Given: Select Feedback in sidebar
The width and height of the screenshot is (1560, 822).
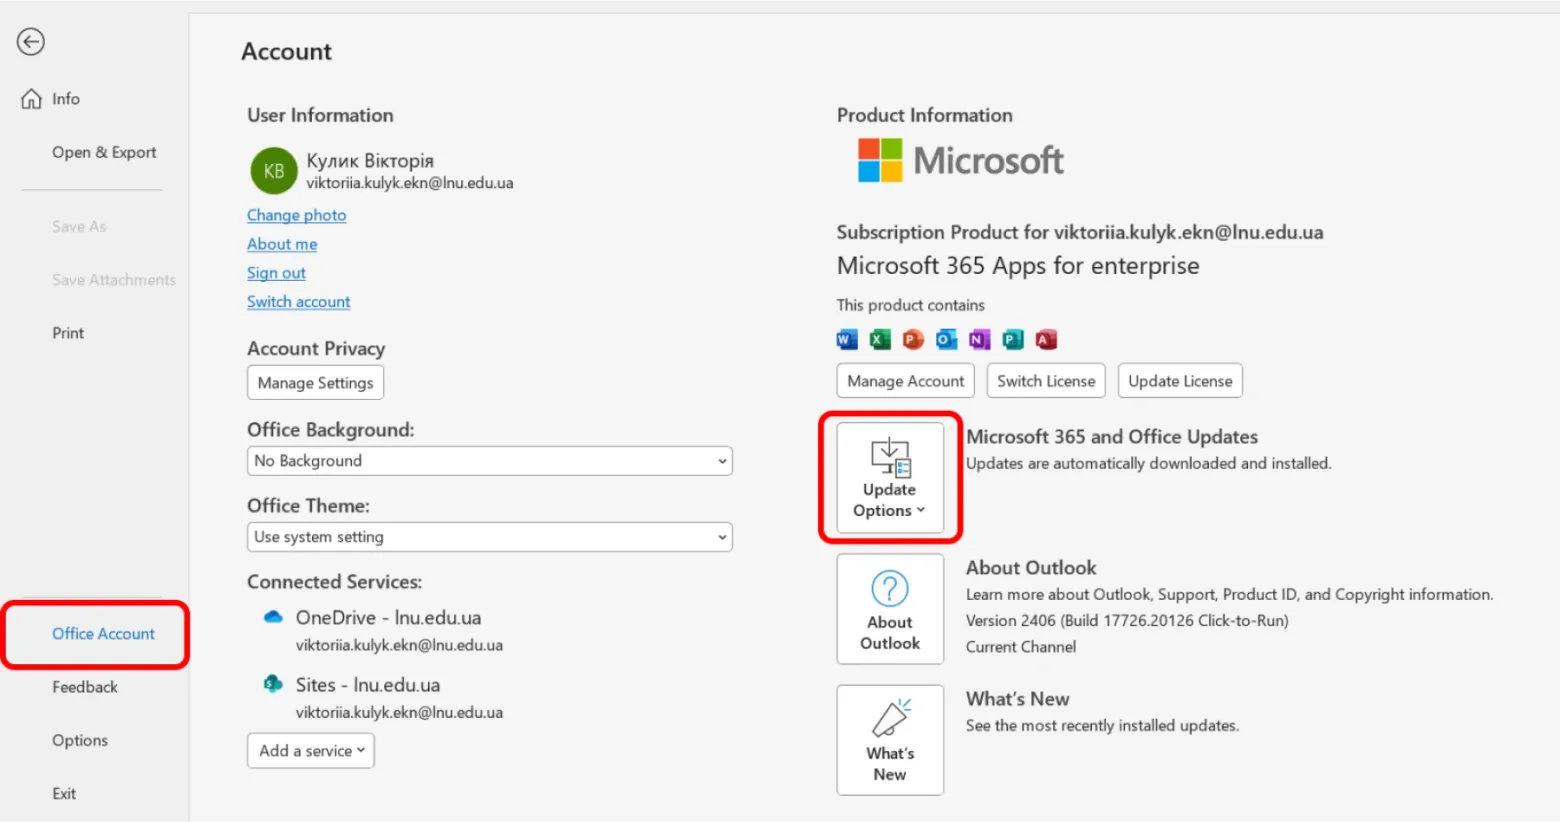Looking at the screenshot, I should pyautogui.click(x=85, y=687).
